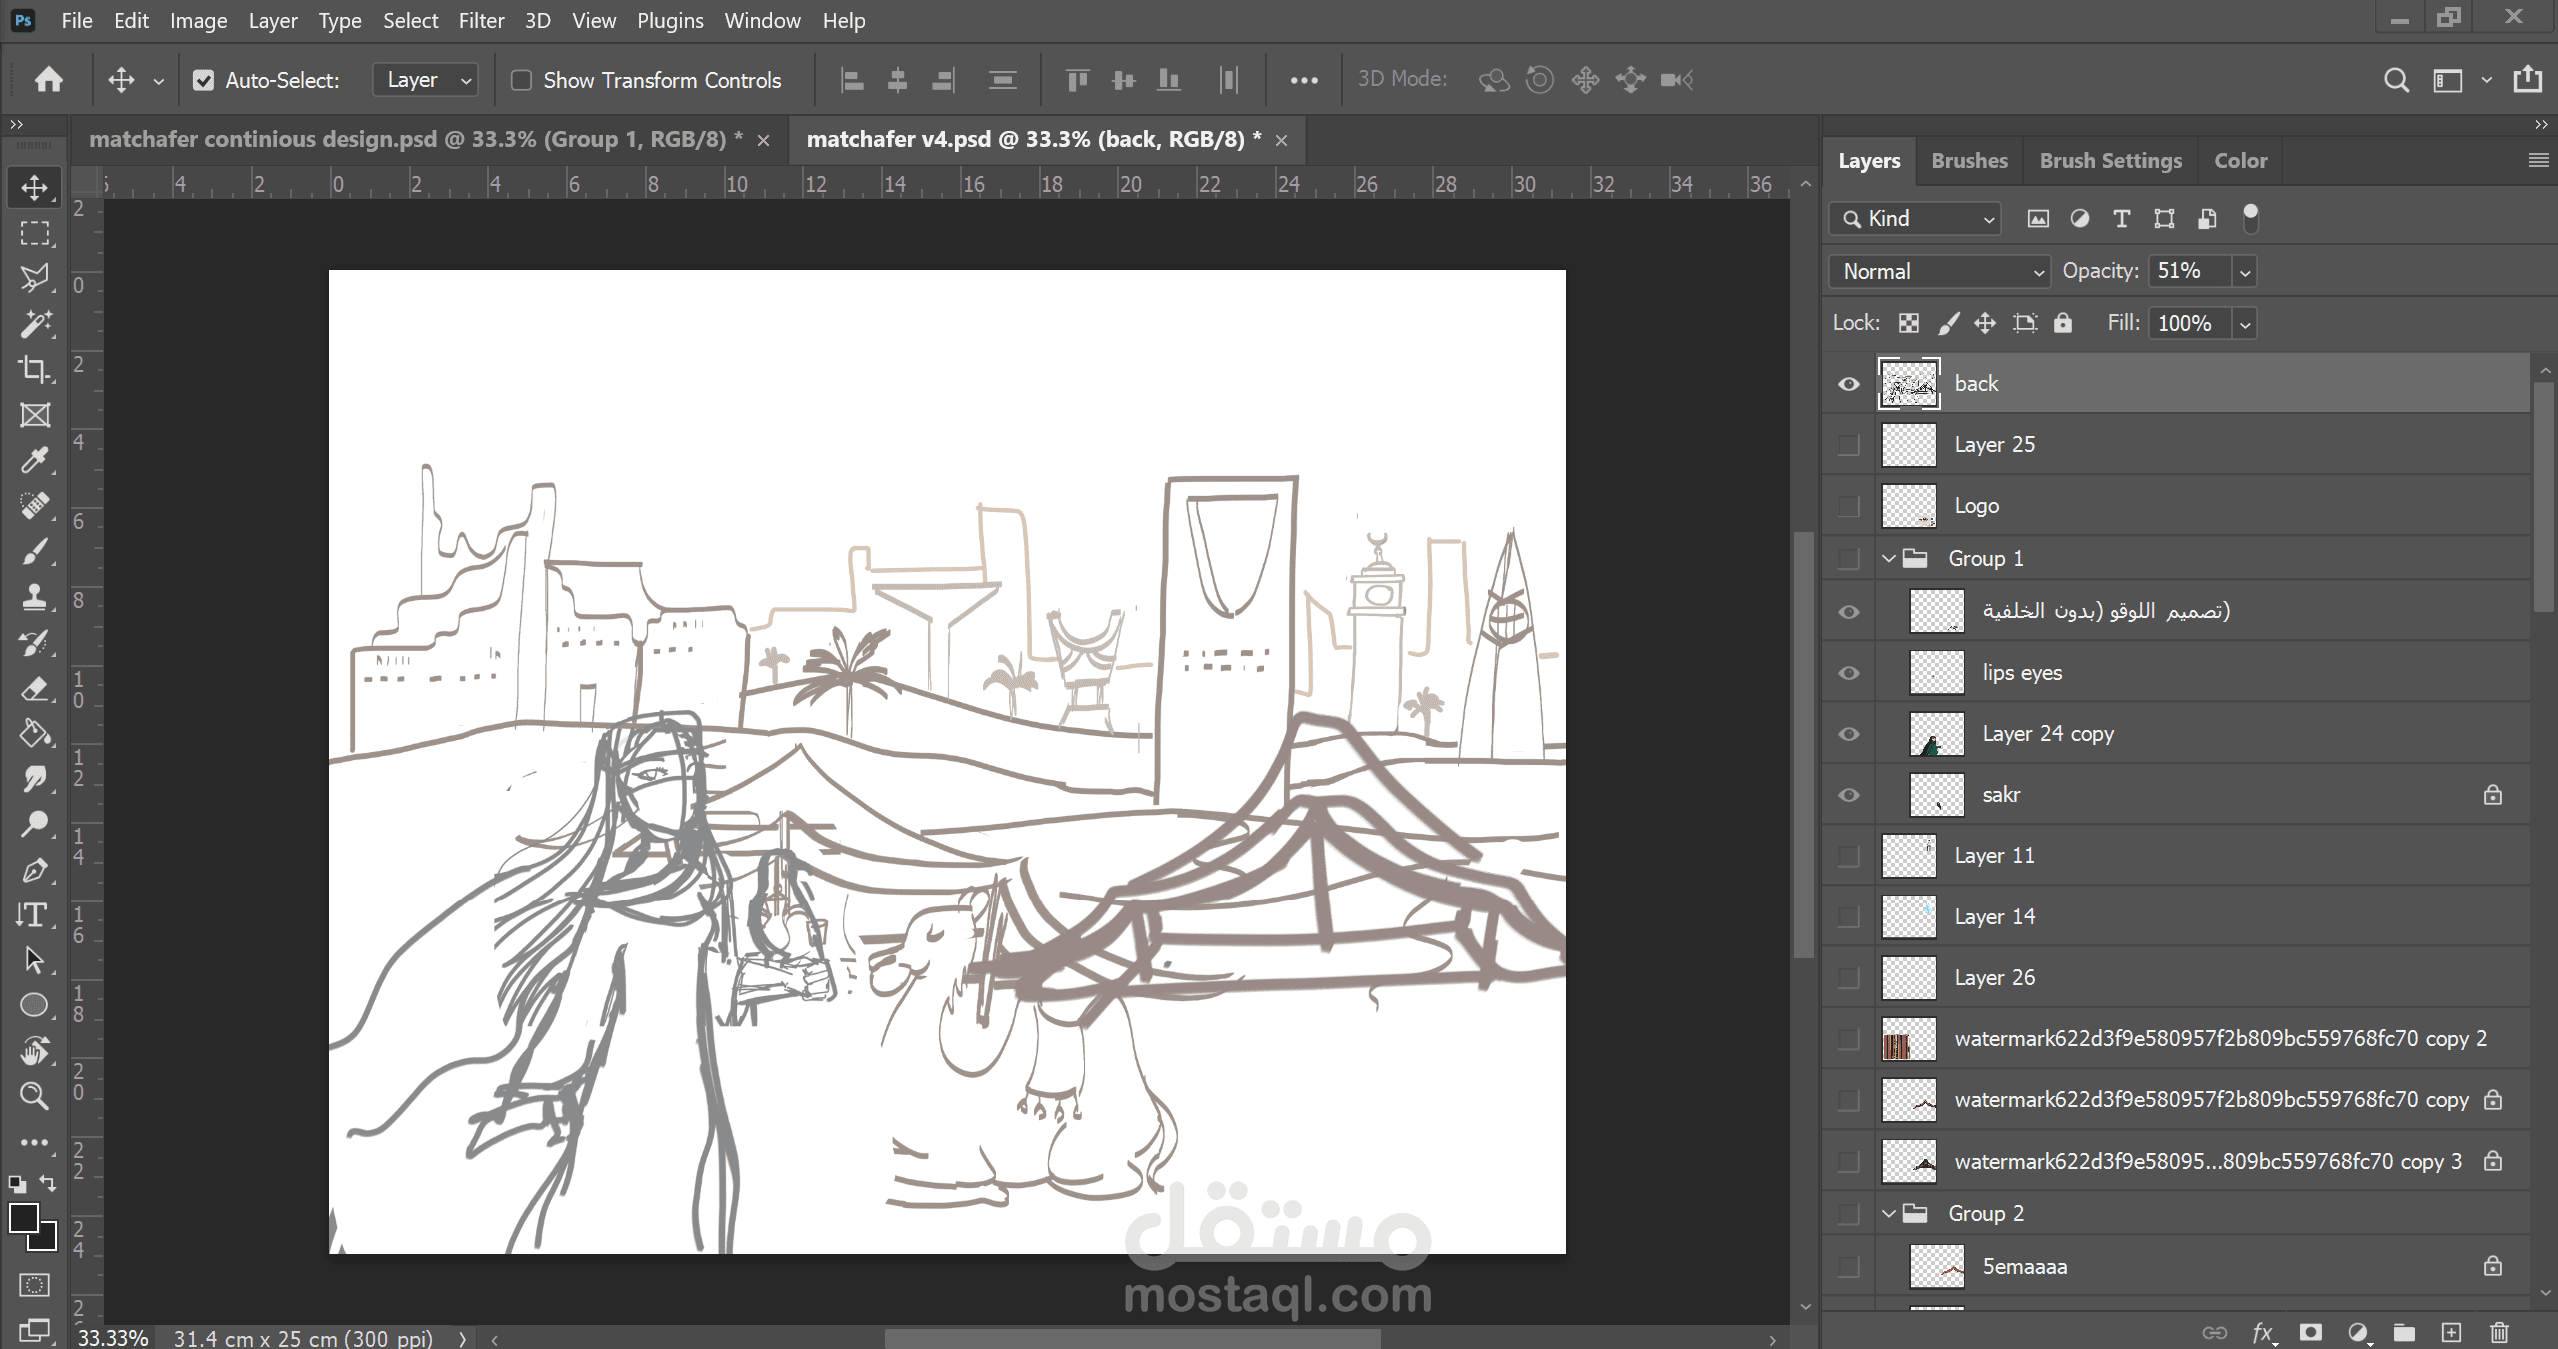Add a layer mask icon
Image resolution: width=2558 pixels, height=1349 pixels.
(x=2310, y=1332)
